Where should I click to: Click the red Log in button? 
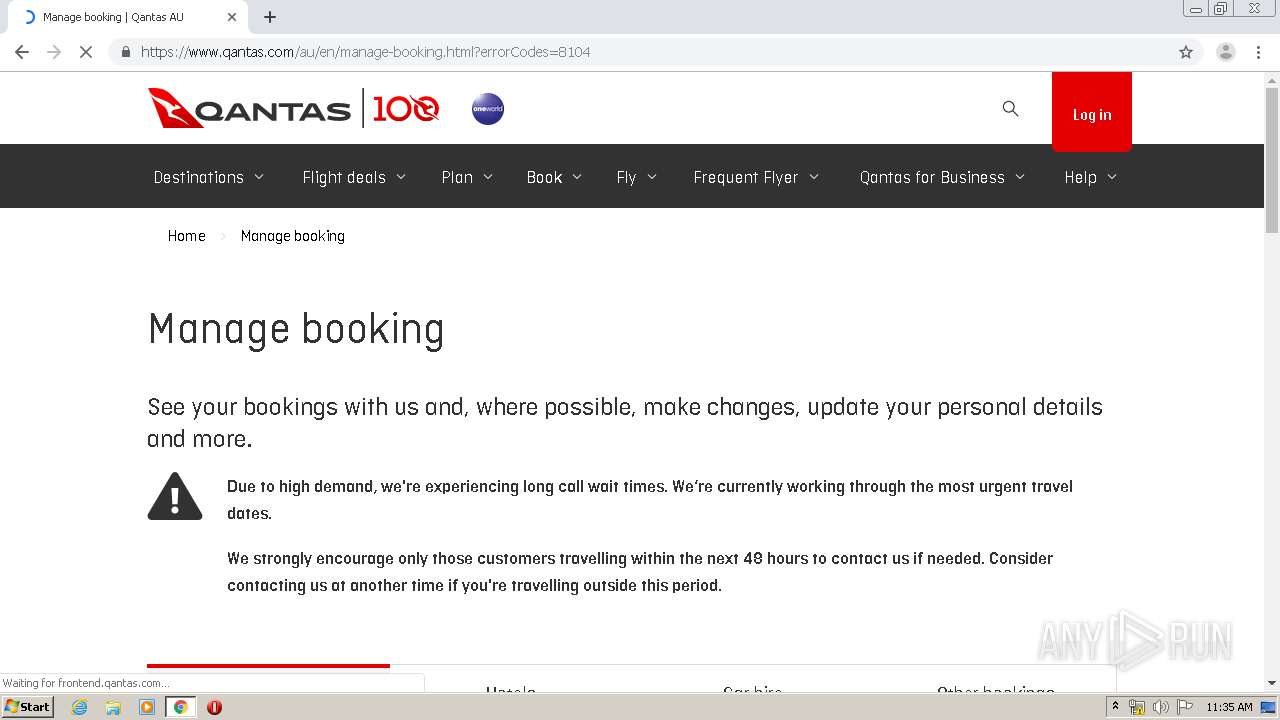[1092, 112]
